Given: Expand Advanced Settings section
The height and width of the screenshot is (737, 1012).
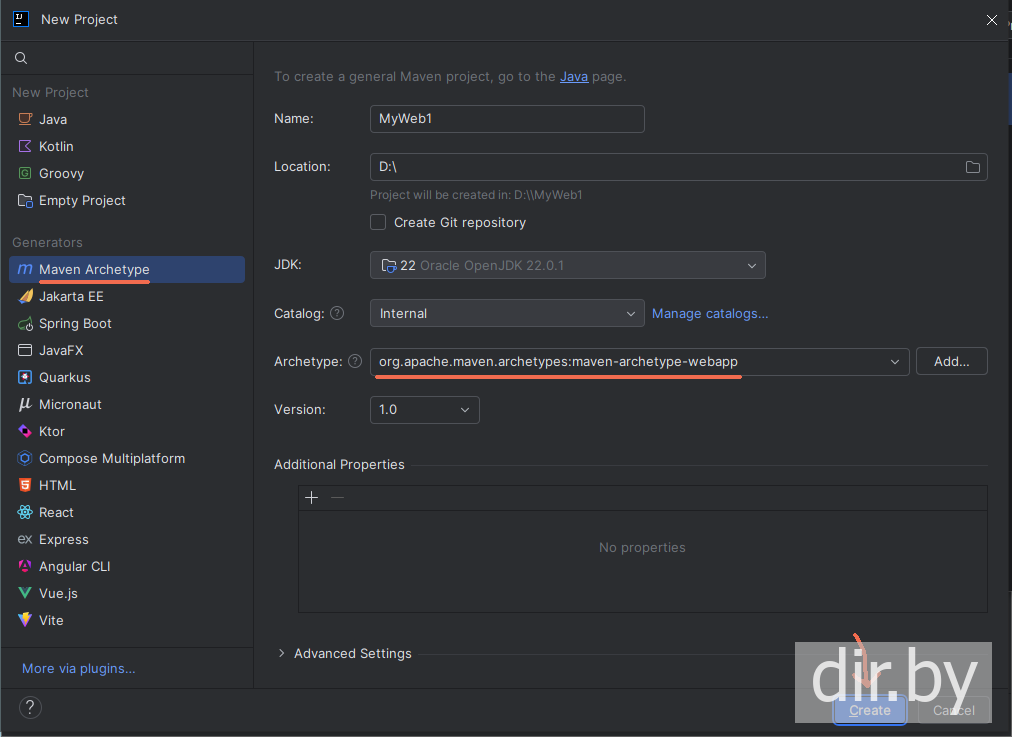Looking at the screenshot, I should (x=281, y=653).
